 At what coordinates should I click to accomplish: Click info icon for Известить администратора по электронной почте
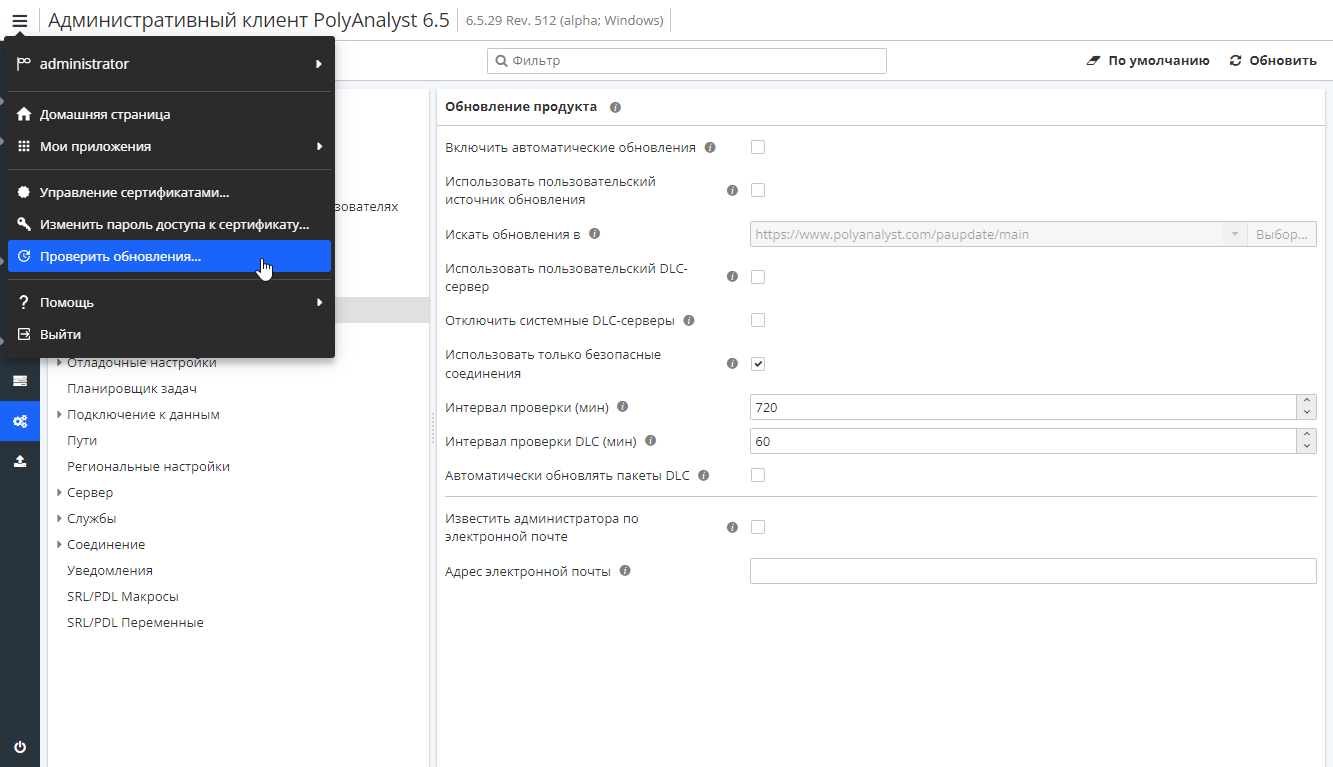click(732, 527)
